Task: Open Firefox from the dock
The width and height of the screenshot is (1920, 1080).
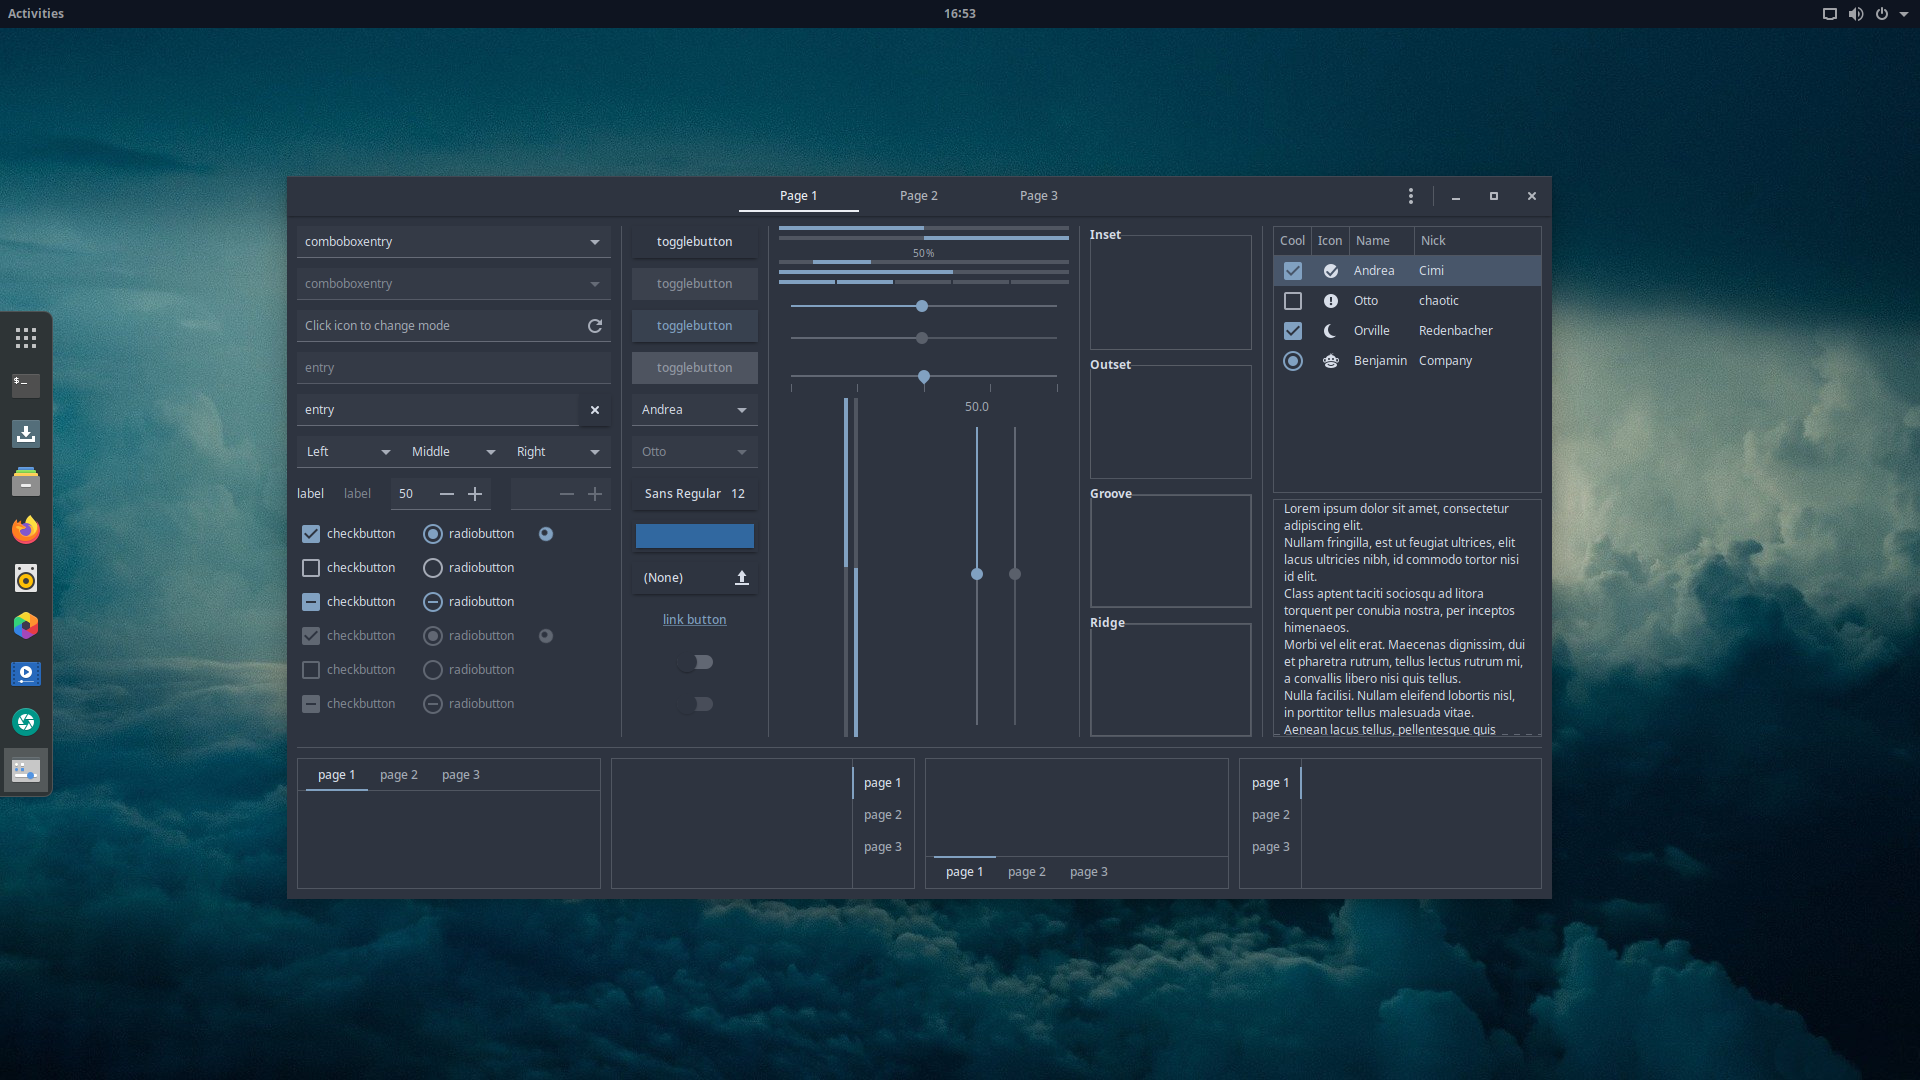Action: pyautogui.click(x=26, y=530)
